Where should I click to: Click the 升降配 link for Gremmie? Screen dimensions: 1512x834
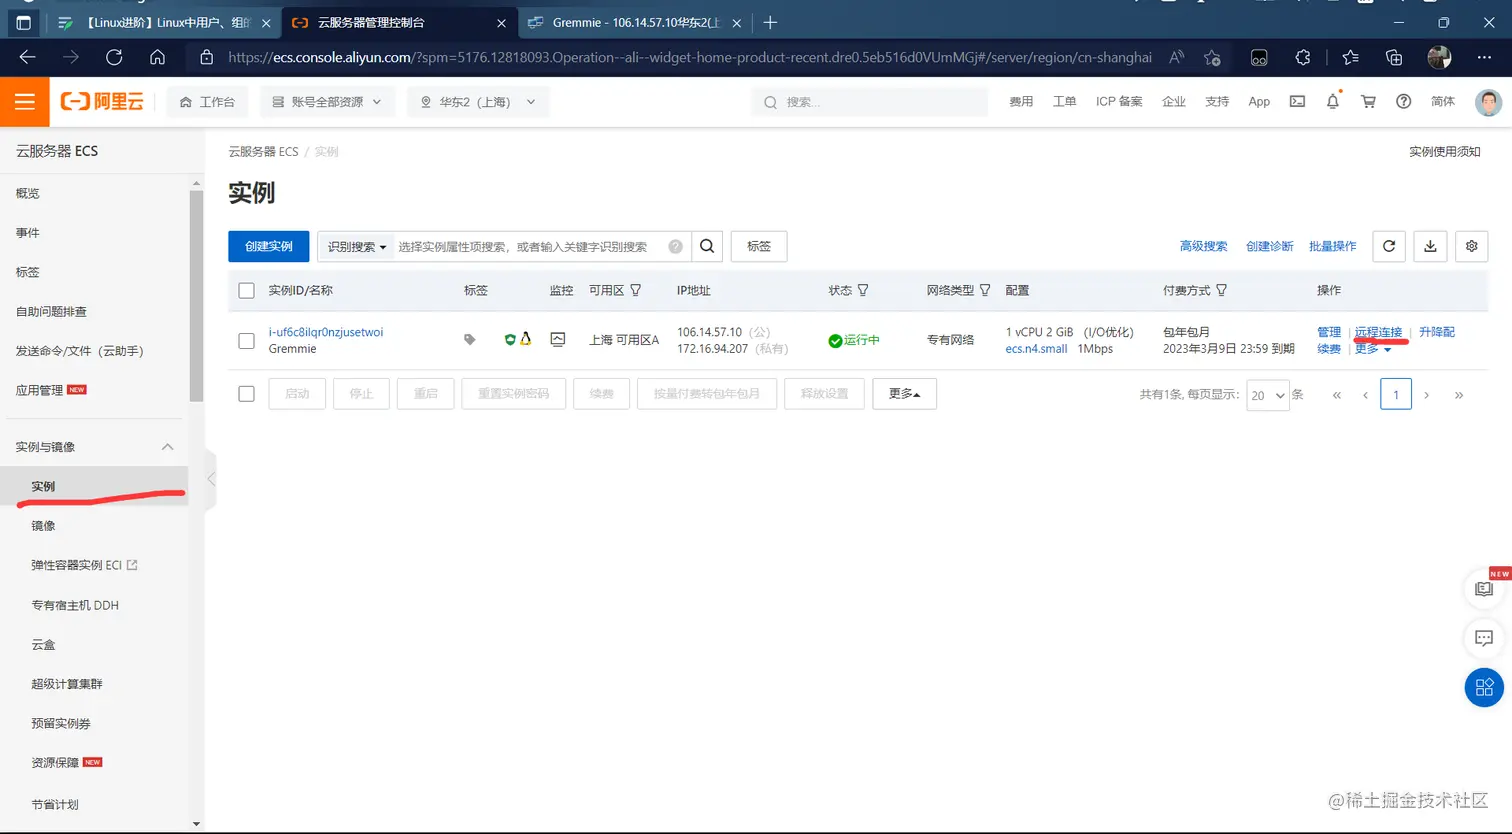[x=1437, y=332]
